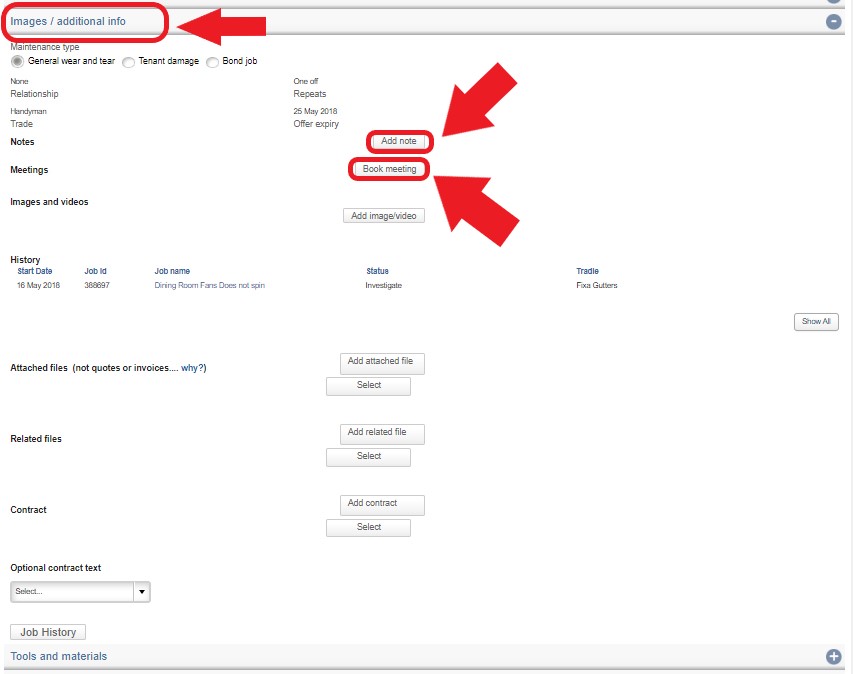Click the Add note button
The height and width of the screenshot is (674, 853).
coord(399,141)
